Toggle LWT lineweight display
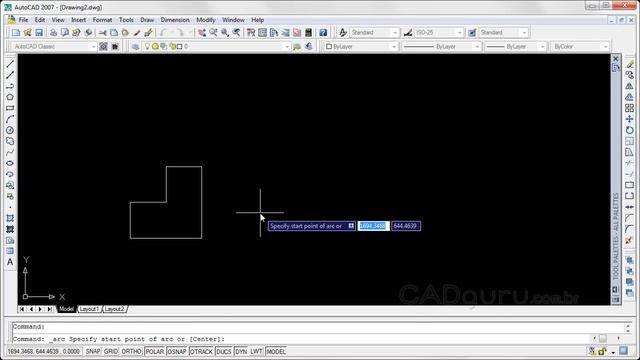The image size is (640, 360). [256, 351]
